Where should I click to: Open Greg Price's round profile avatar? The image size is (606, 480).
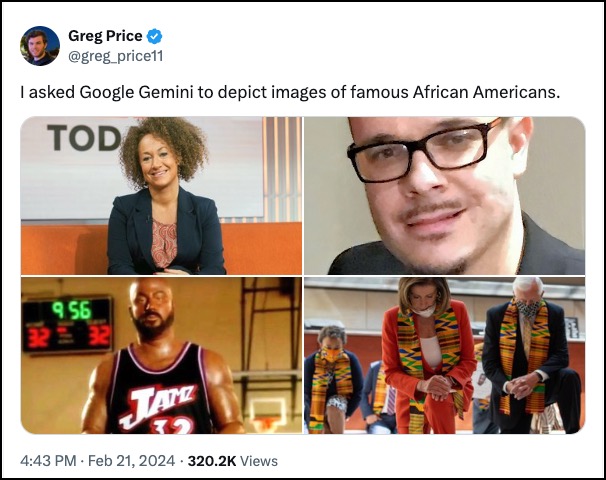(x=40, y=46)
